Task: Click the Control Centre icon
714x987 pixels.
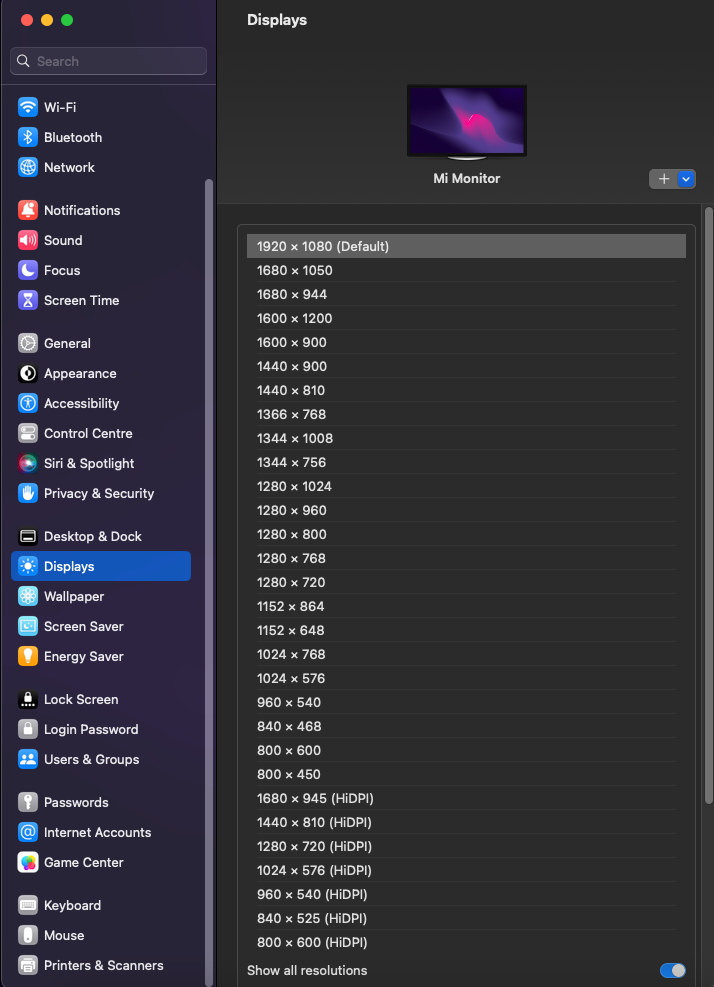Action: click(28, 433)
